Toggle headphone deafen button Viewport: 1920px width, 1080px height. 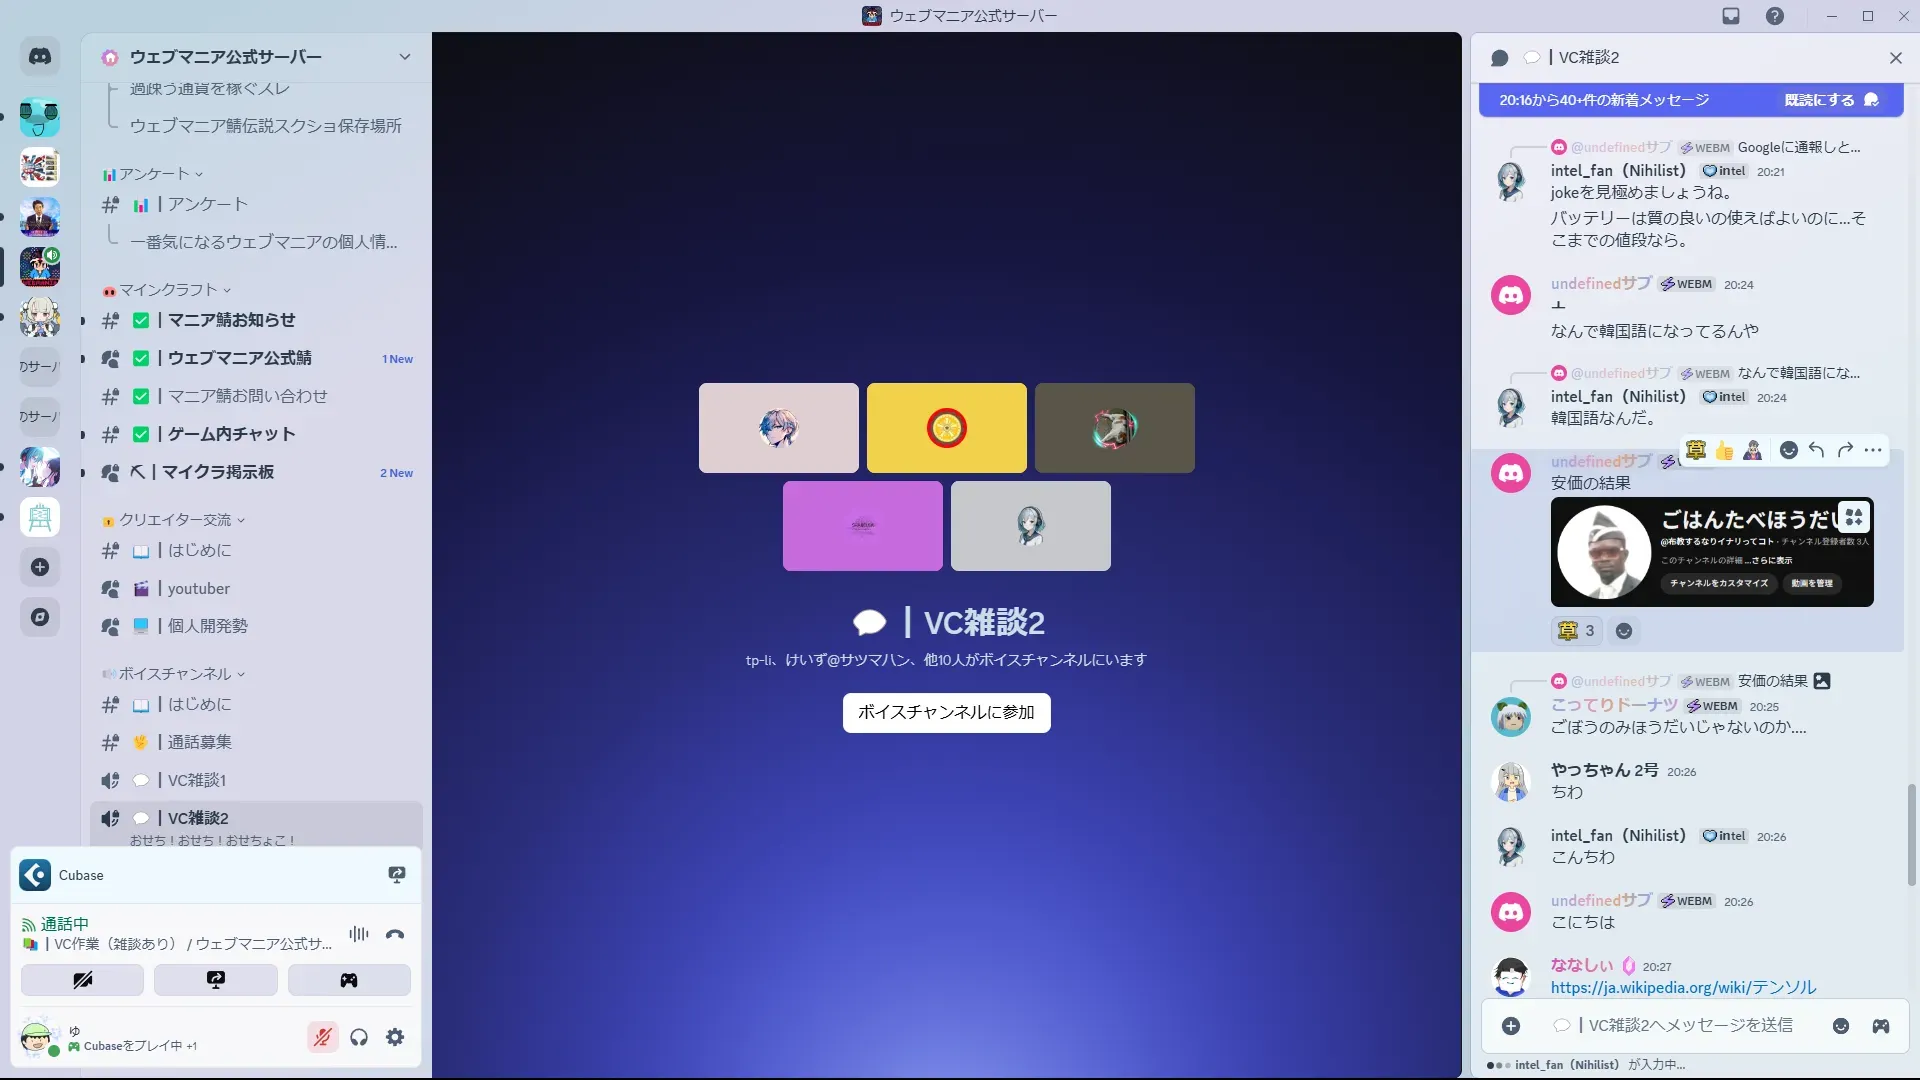(359, 1037)
